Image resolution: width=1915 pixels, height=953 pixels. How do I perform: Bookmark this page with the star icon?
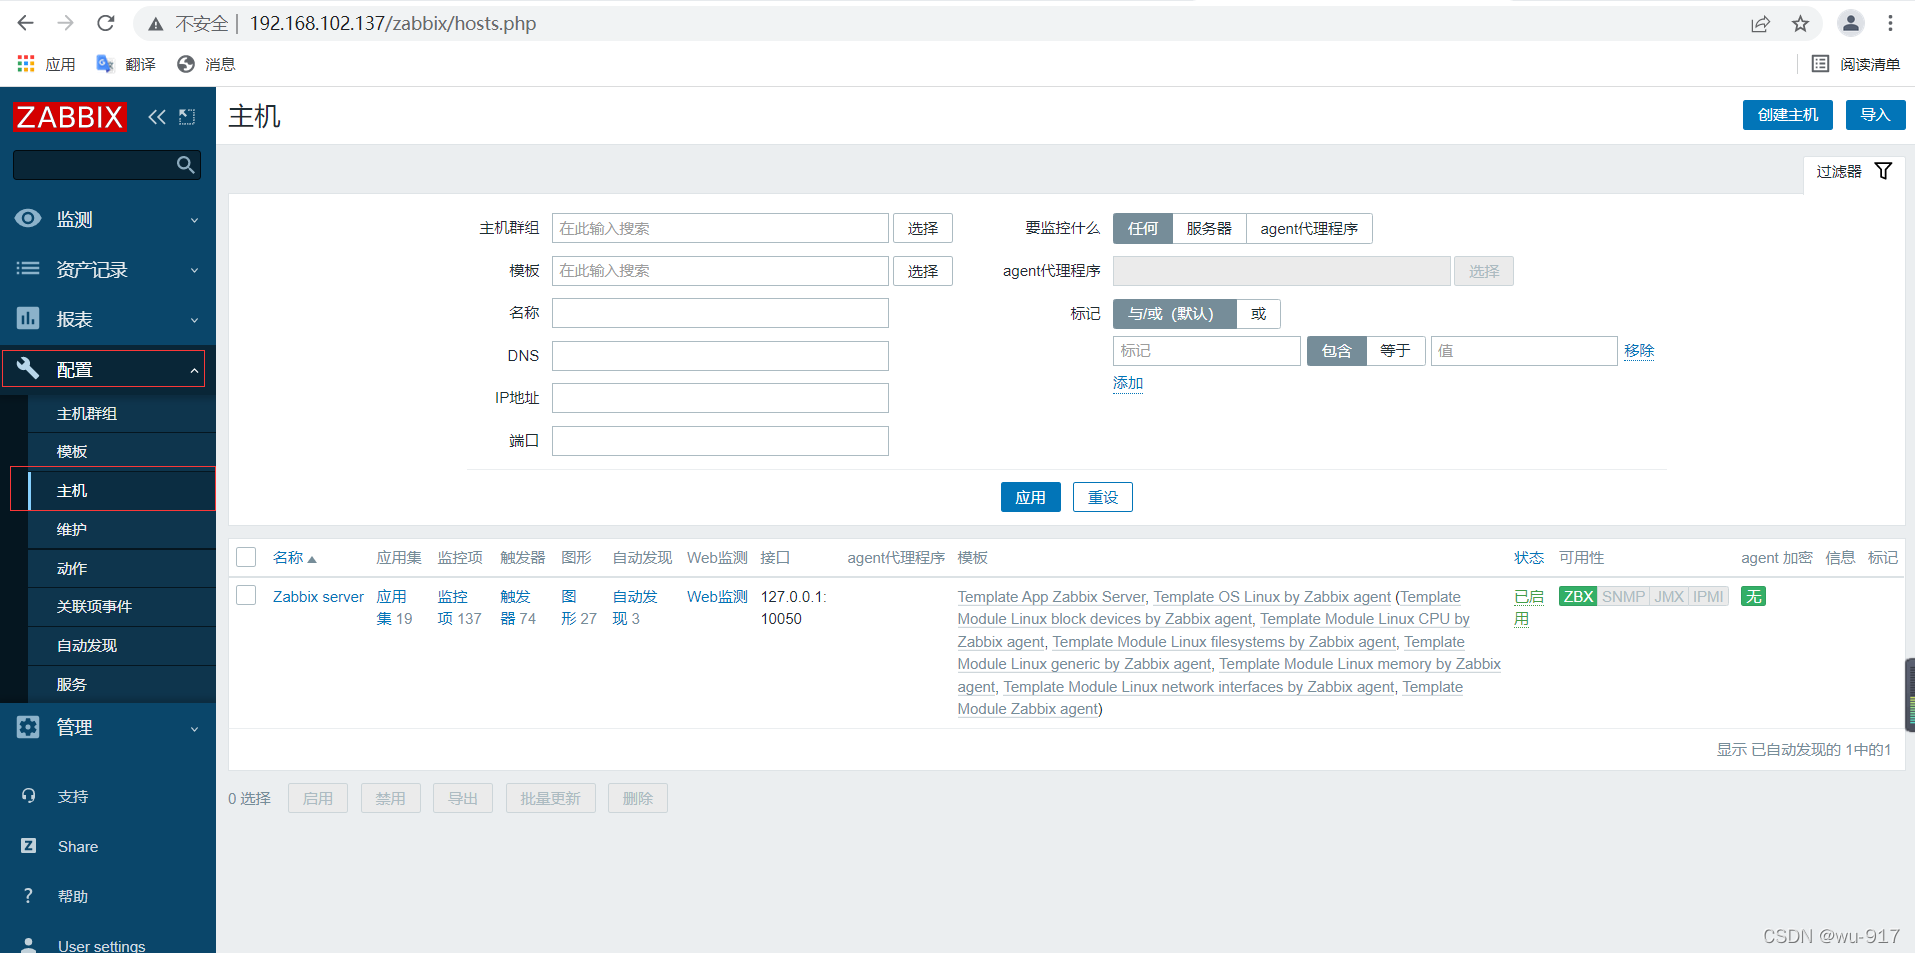[x=1800, y=23]
